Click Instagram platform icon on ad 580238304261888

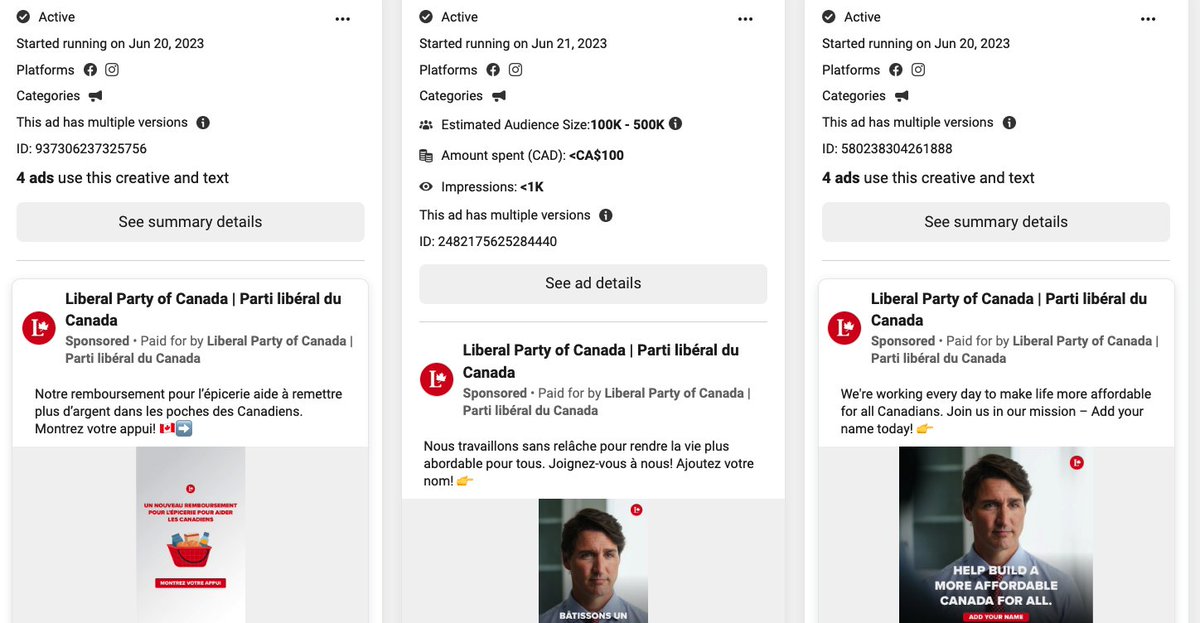[918, 70]
